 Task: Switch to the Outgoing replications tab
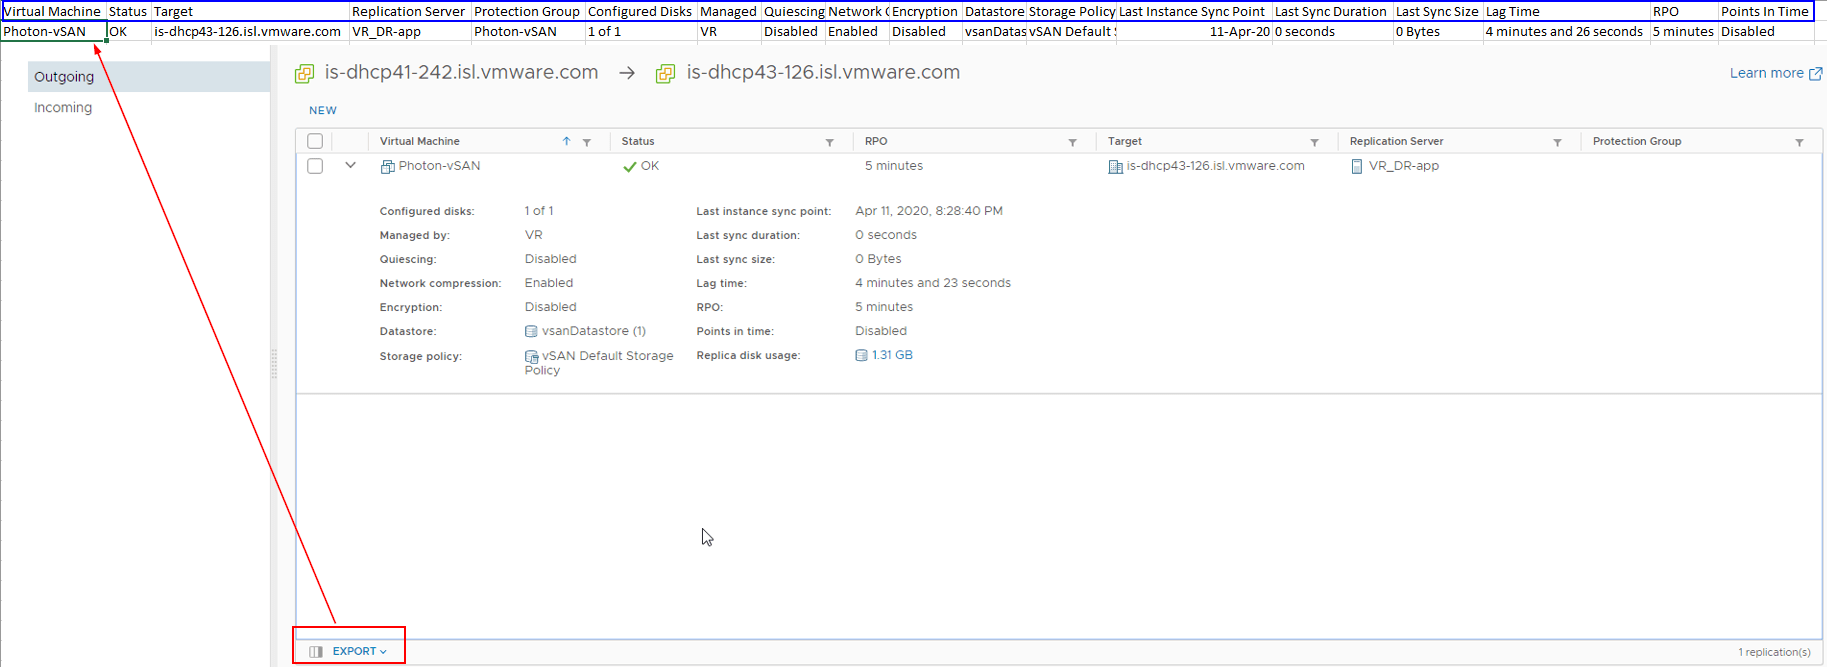click(64, 77)
